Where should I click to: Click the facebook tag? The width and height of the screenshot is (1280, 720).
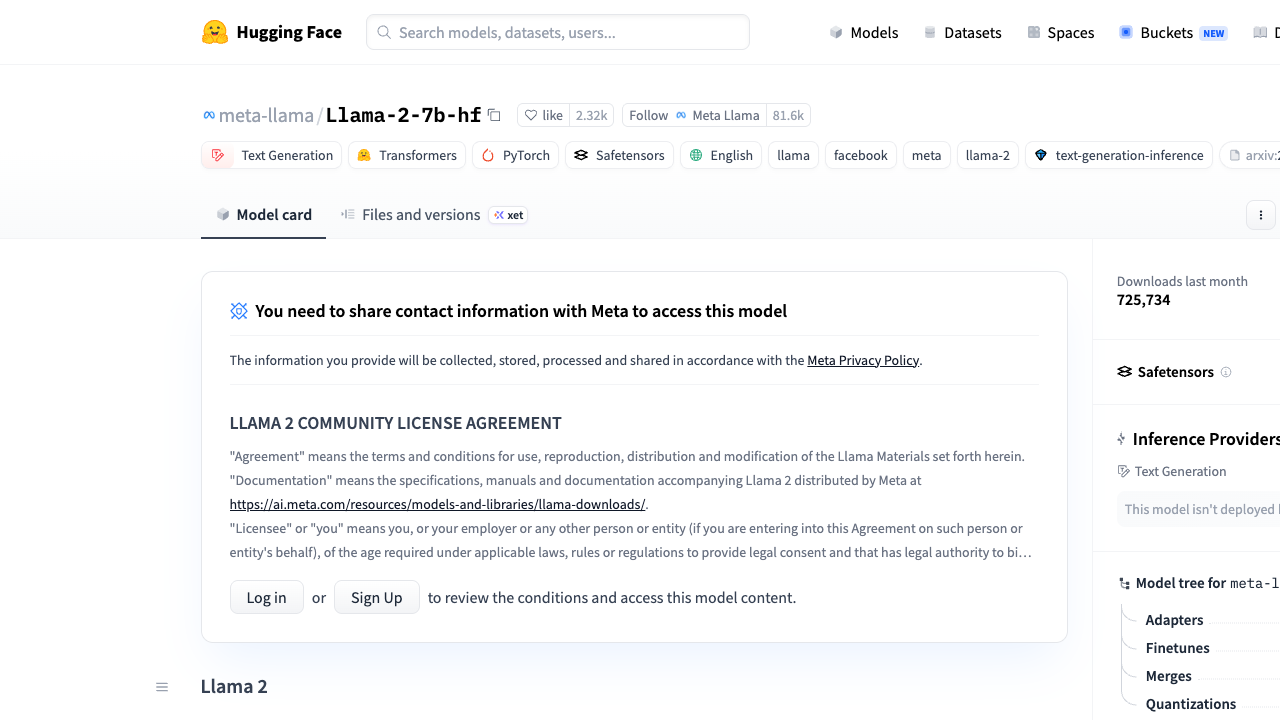point(861,155)
